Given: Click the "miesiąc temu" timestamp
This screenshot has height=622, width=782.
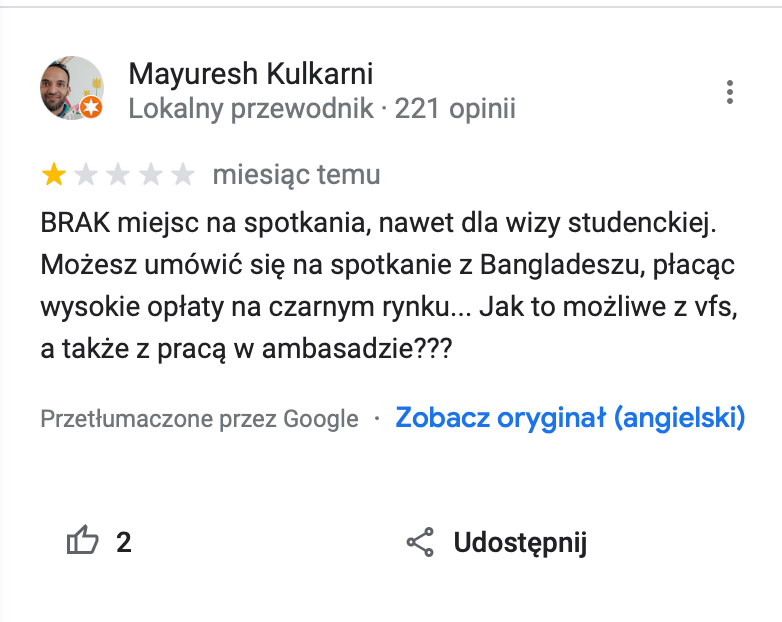Looking at the screenshot, I should pos(296,176).
